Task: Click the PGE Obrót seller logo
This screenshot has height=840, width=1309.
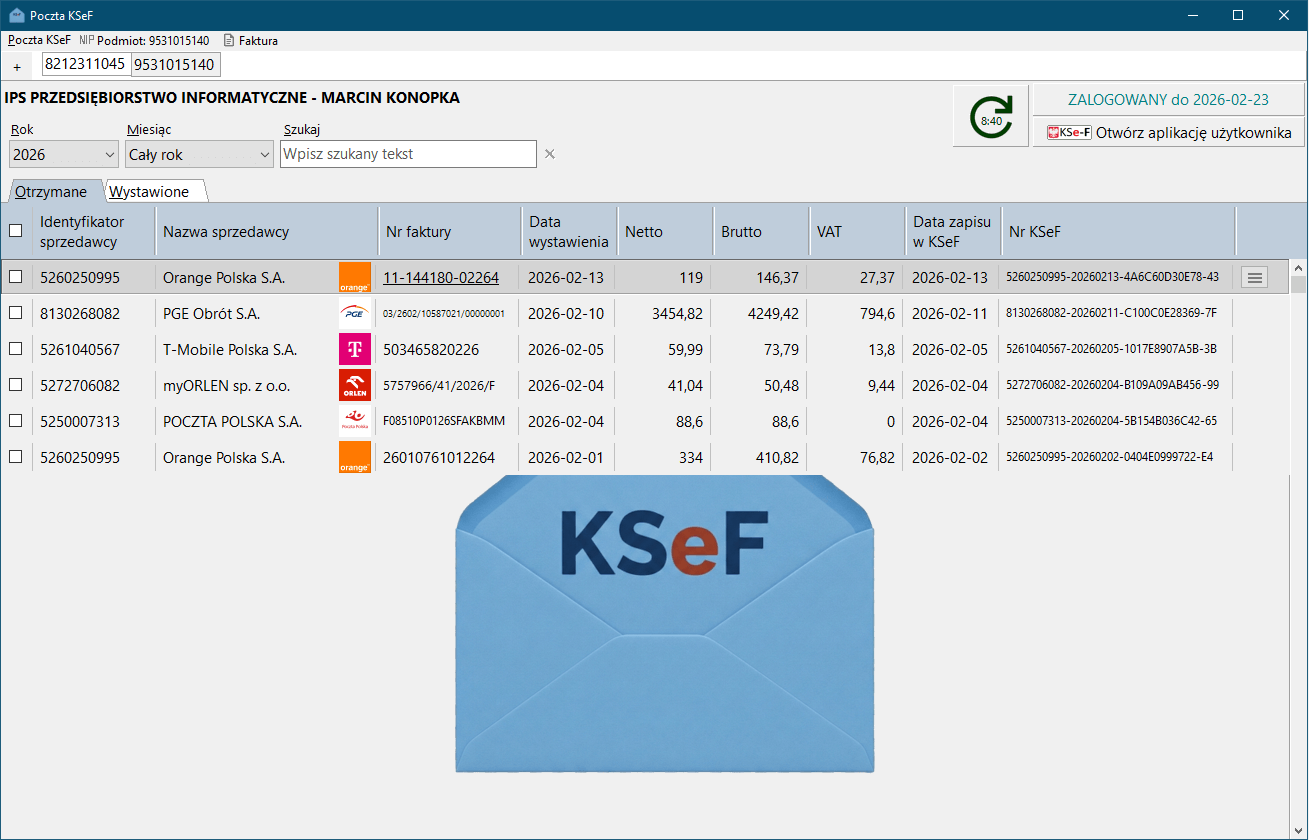Action: tap(355, 314)
